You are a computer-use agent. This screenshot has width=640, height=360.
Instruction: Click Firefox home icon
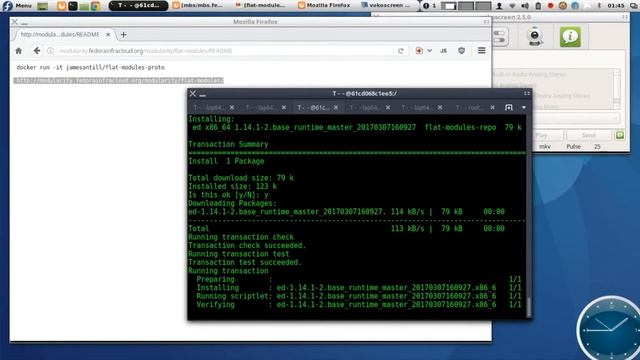(19, 51)
